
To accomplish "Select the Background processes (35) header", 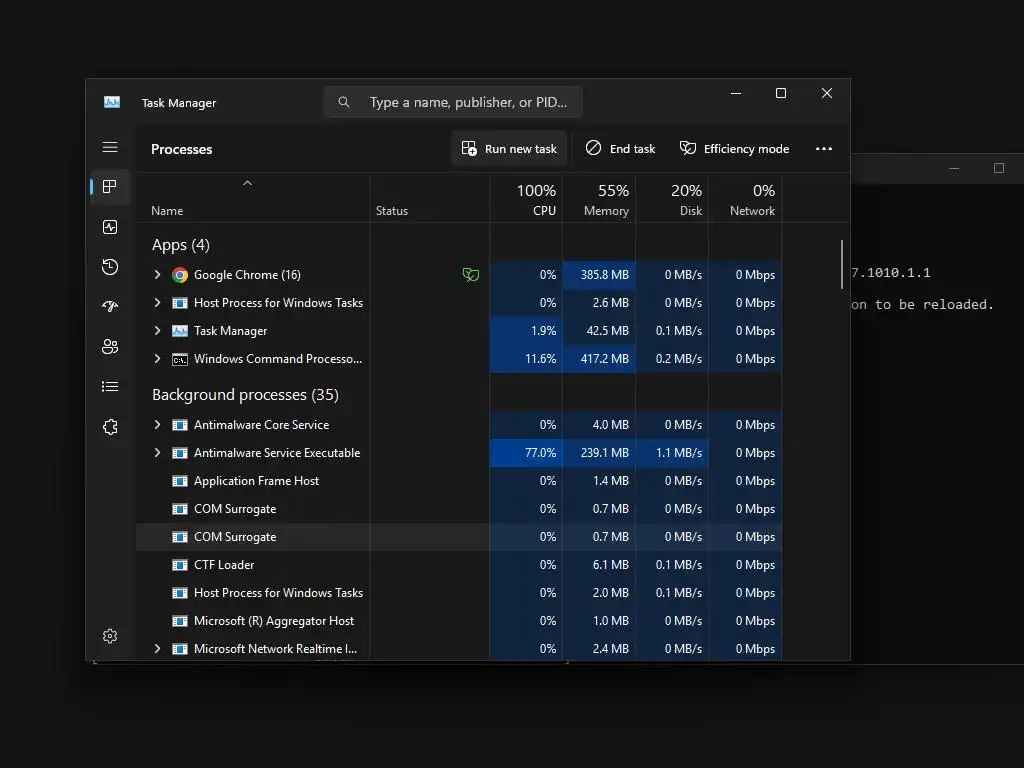I will pyautogui.click(x=245, y=395).
